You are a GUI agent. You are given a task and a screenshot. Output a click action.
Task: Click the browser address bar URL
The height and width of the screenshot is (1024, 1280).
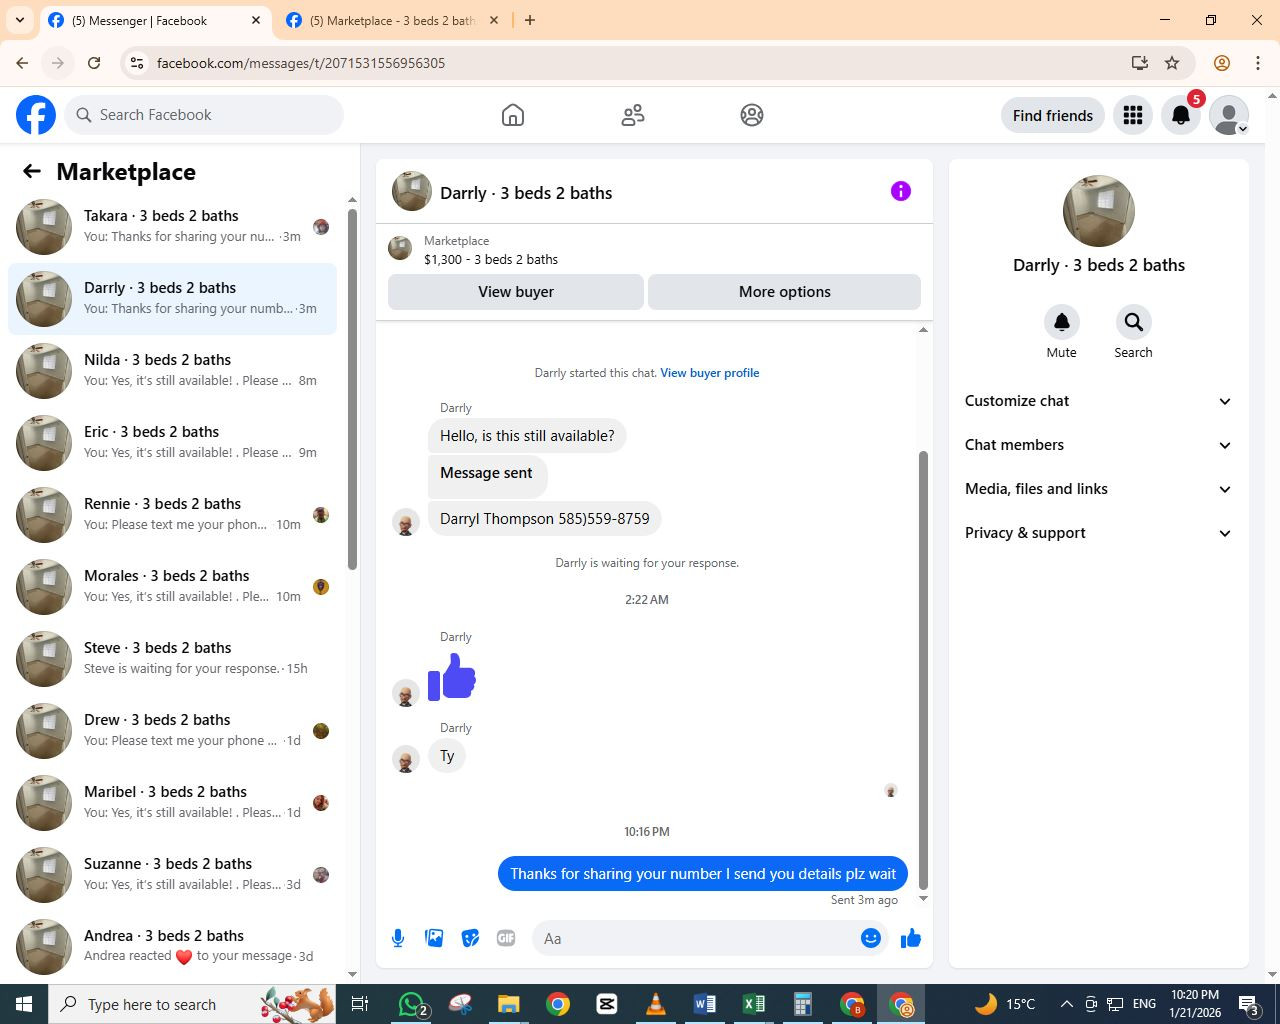tap(301, 63)
